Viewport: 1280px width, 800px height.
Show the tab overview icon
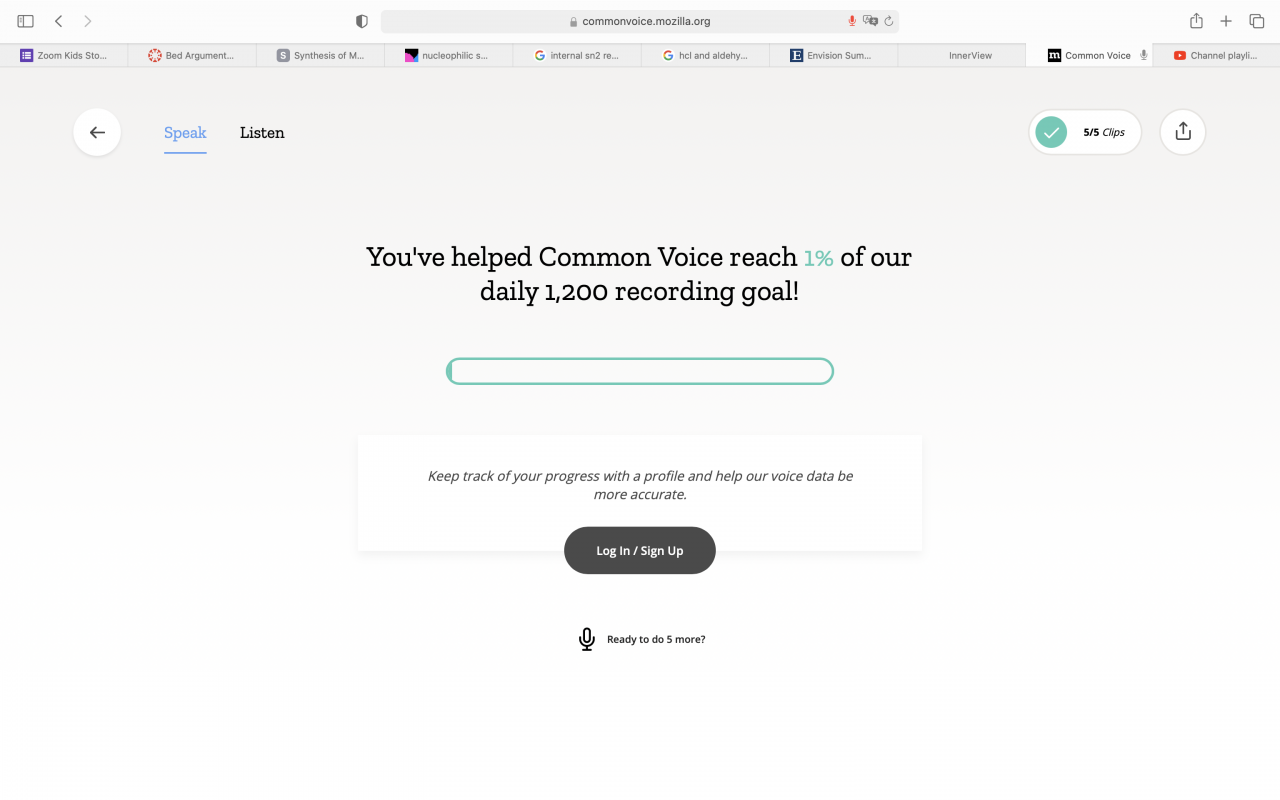[1257, 21]
